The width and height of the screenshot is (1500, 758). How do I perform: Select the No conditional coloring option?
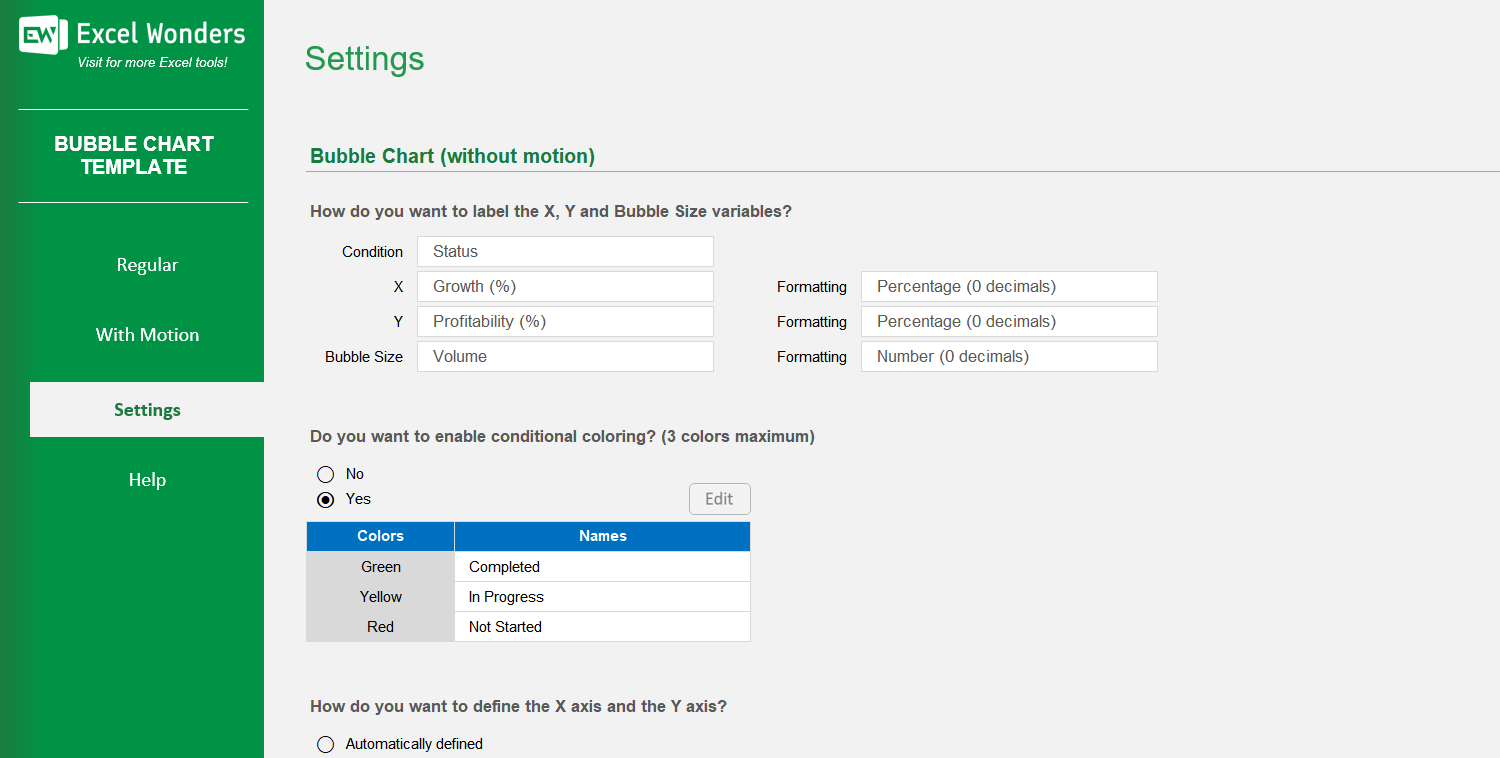click(x=325, y=473)
